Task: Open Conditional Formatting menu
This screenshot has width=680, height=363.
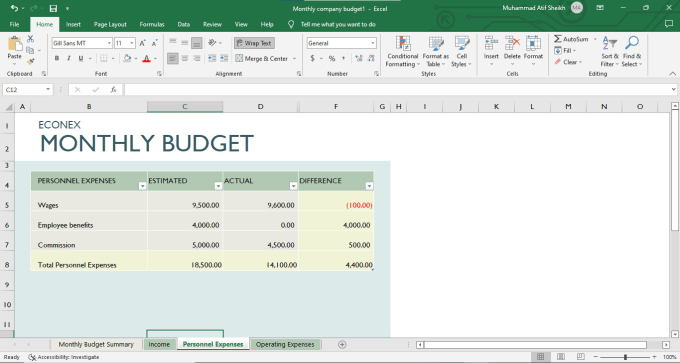Action: (x=403, y=52)
